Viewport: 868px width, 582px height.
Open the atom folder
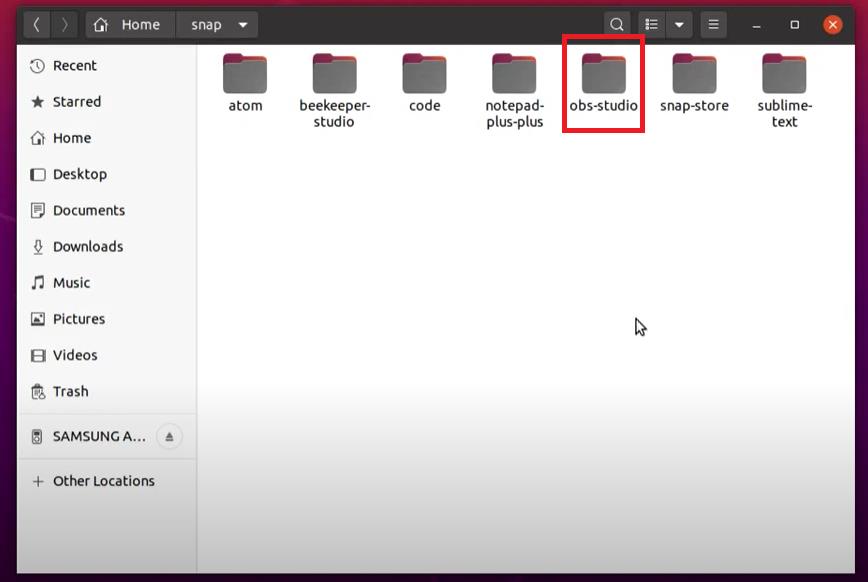pyautogui.click(x=245, y=83)
